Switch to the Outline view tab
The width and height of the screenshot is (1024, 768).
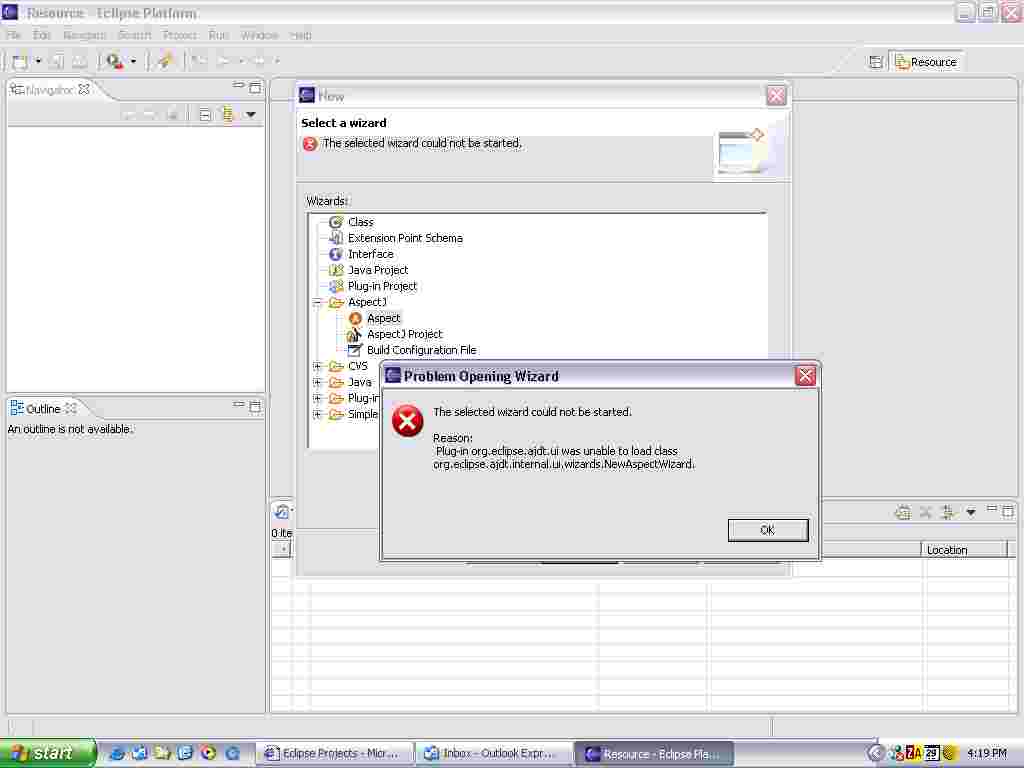(43, 409)
